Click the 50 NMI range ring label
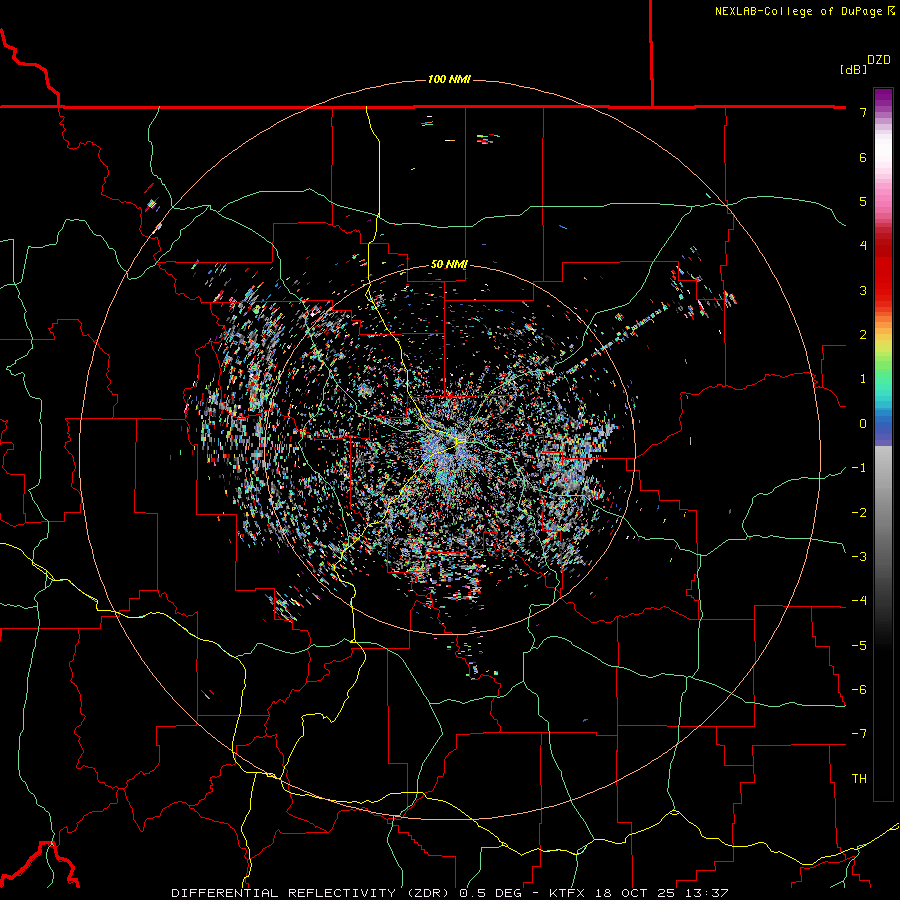The image size is (900, 900). point(449,265)
